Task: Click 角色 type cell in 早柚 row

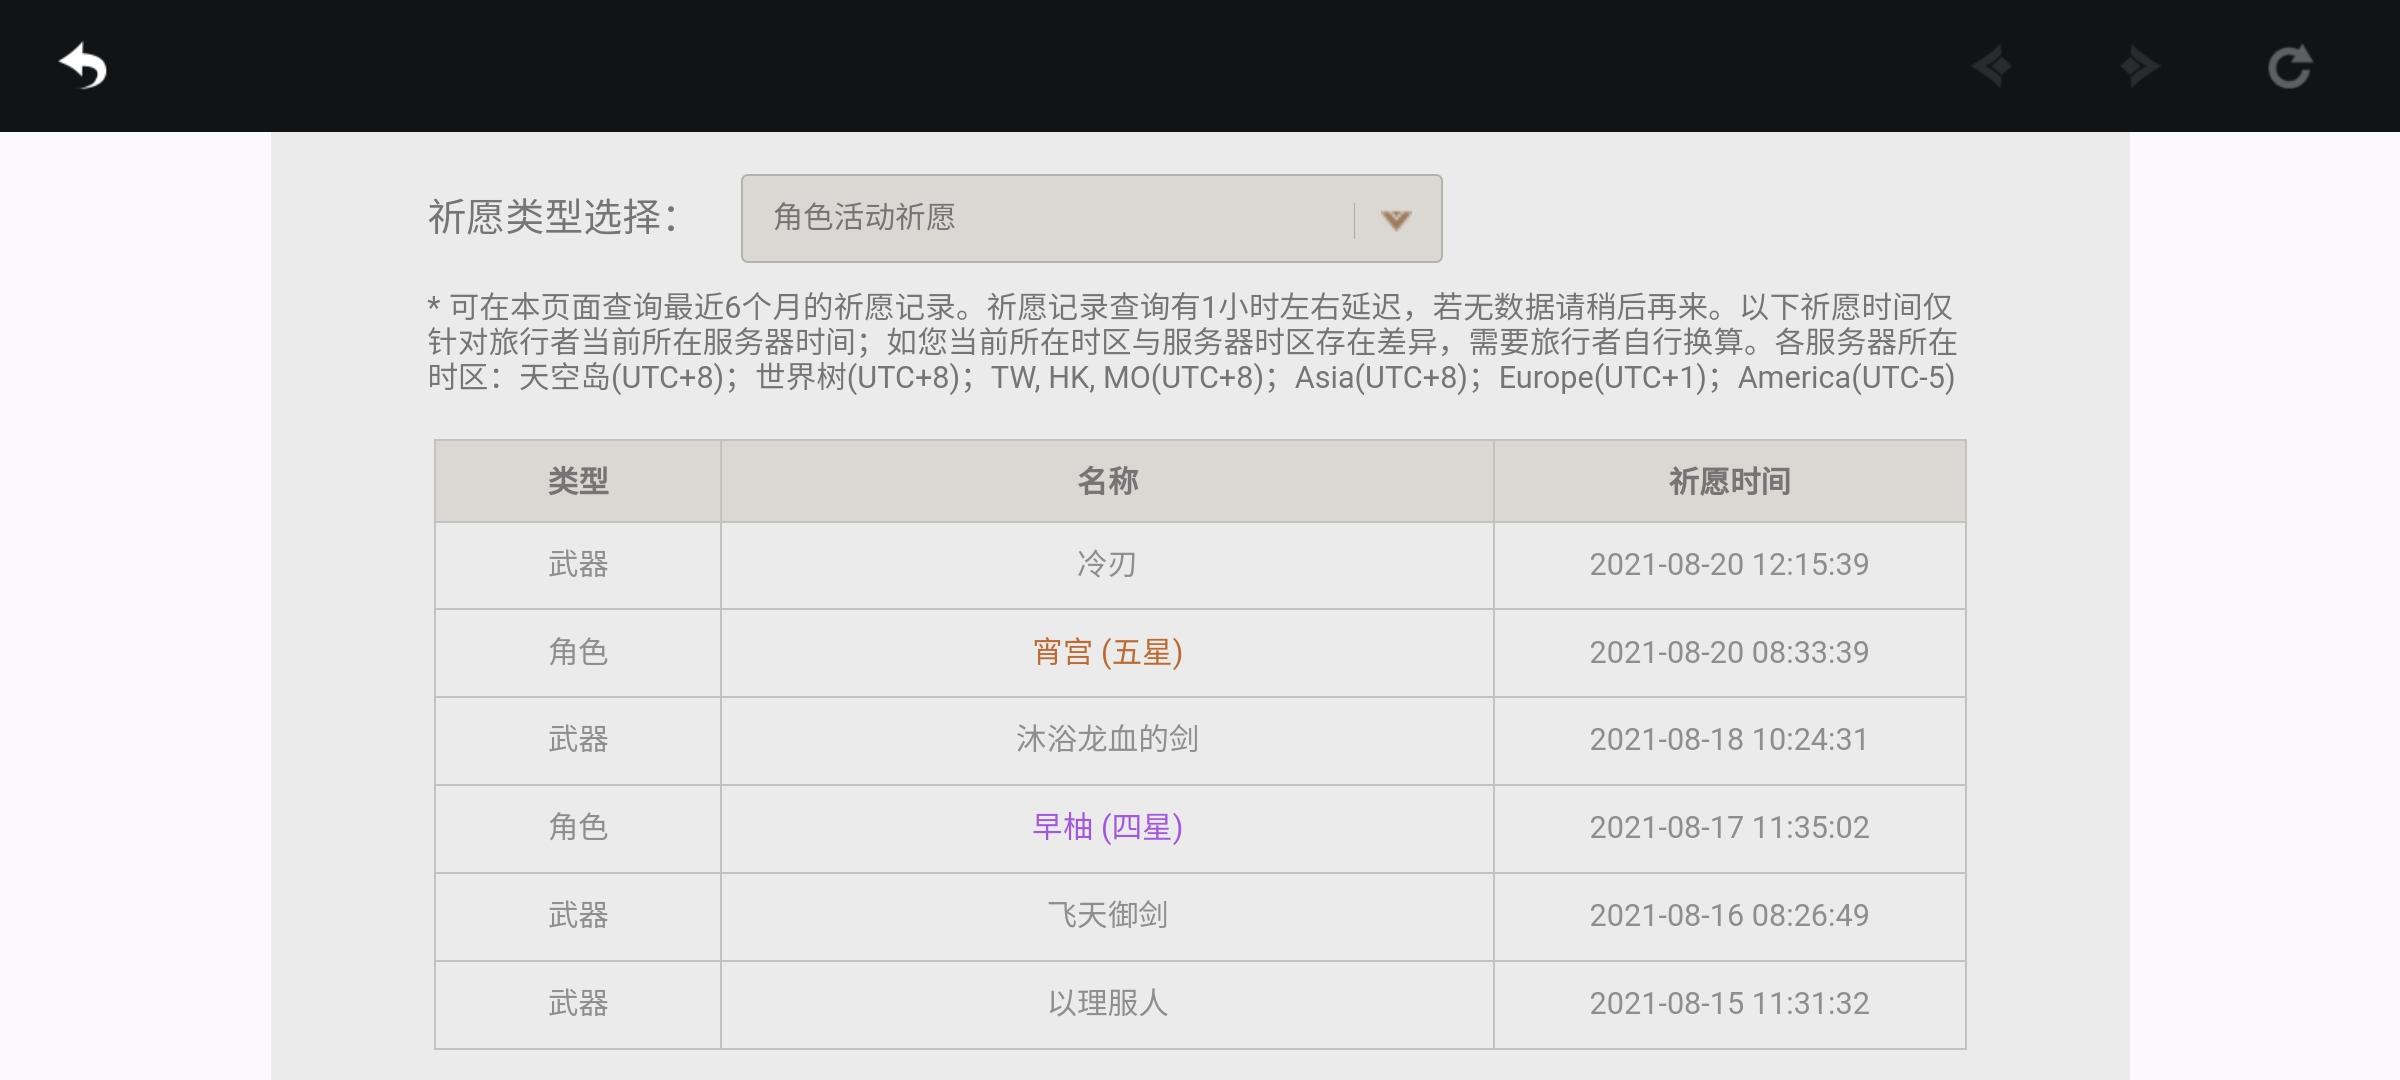Action: pos(578,828)
